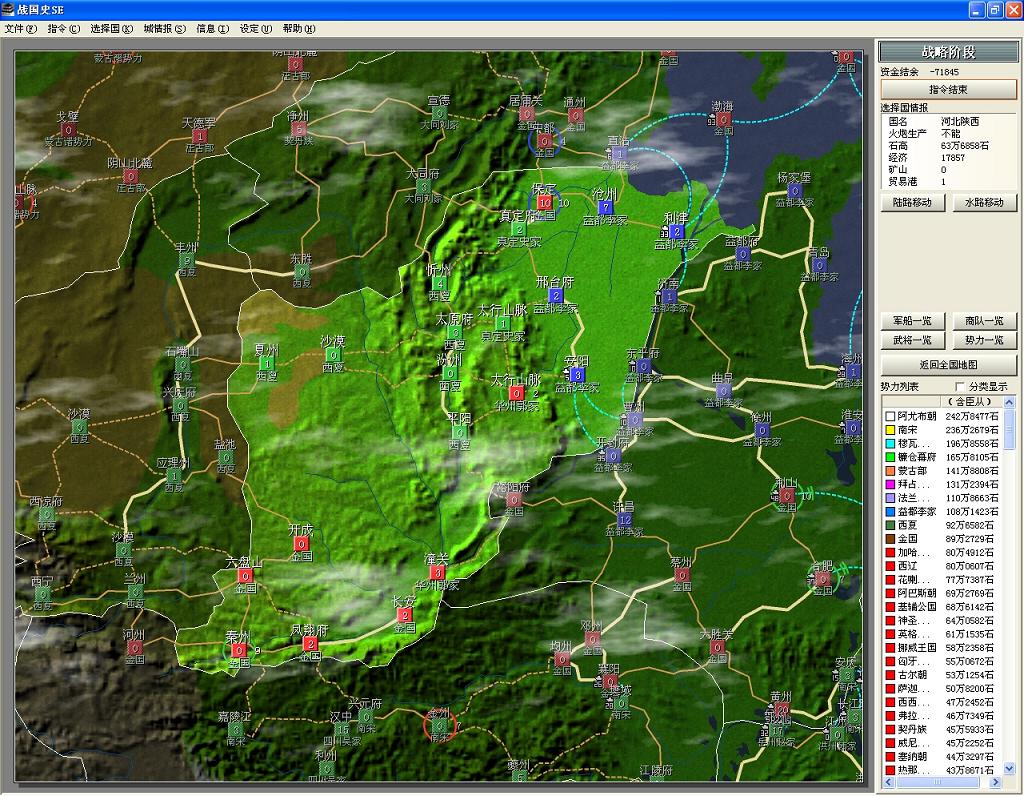This screenshot has height=796, width=1024.
Task: Click the 安阳 city marker on map
Action: click(x=577, y=375)
